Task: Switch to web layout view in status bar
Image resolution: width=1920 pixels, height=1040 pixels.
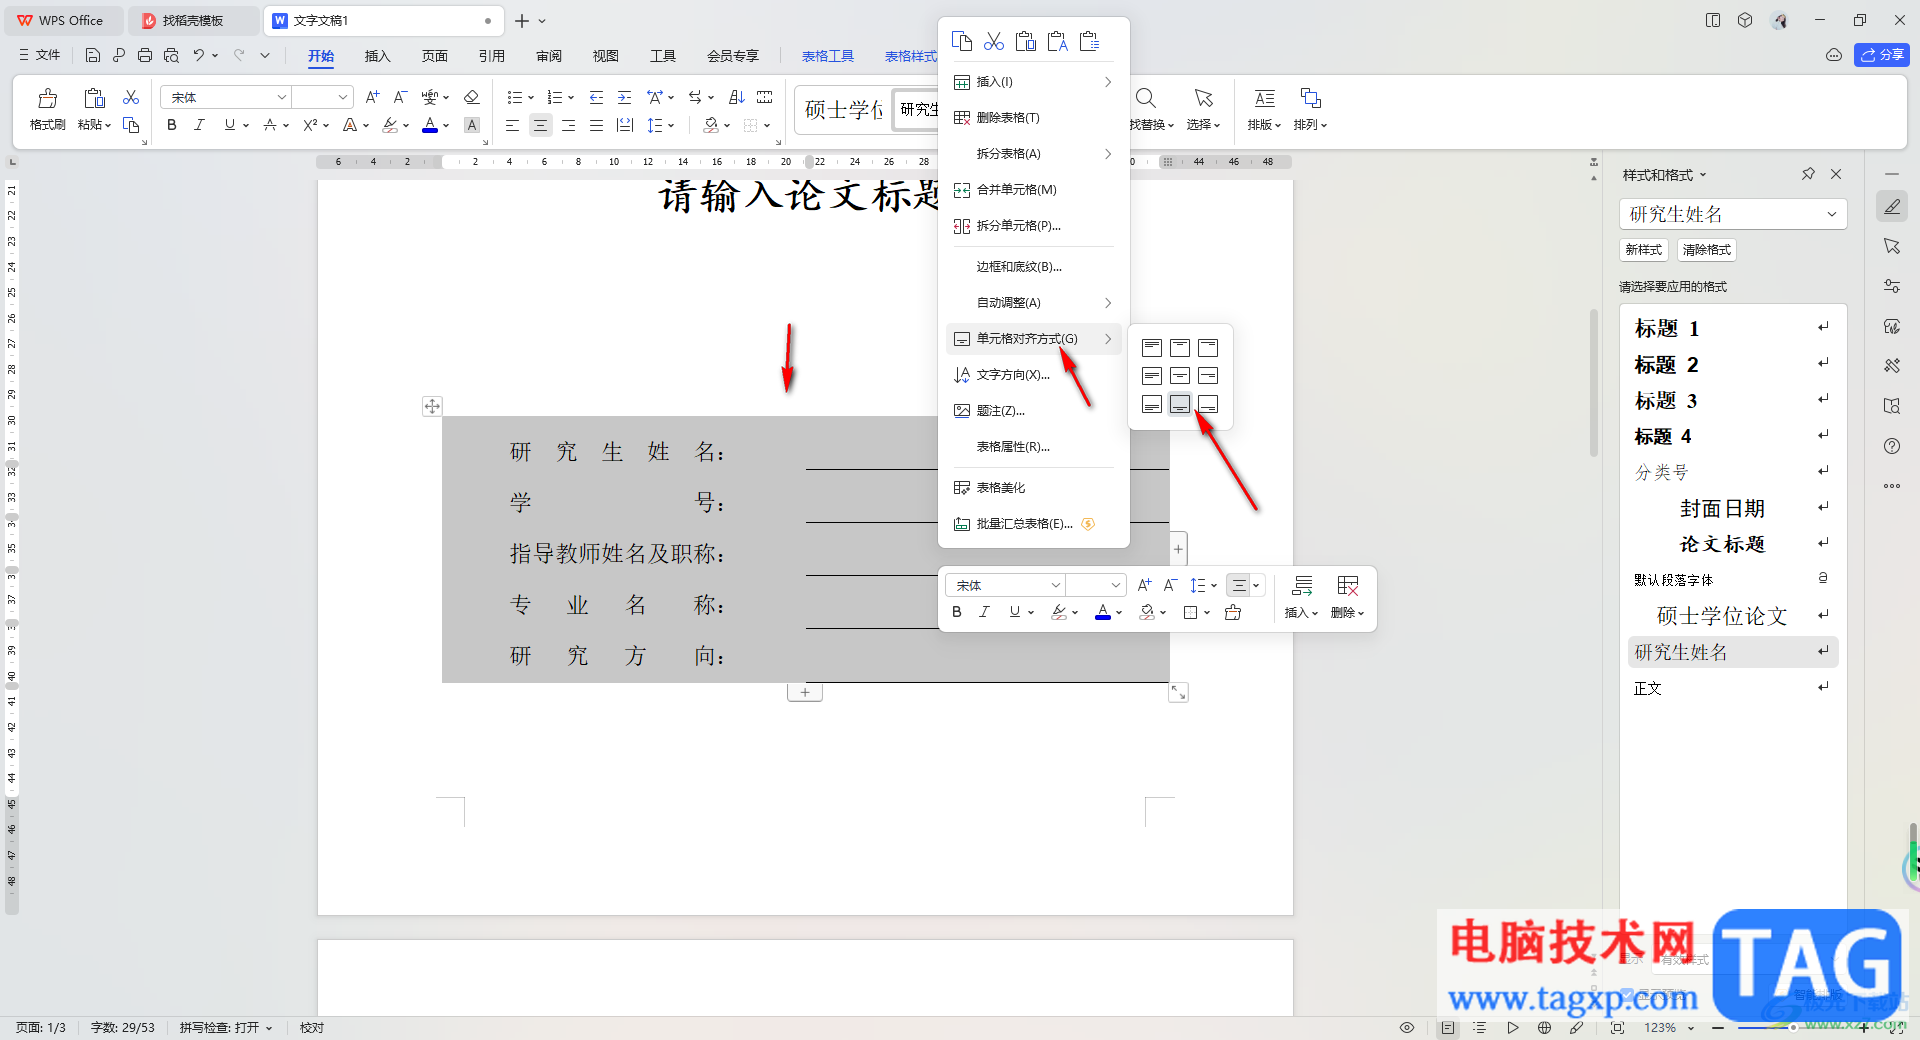Action: (1545, 1027)
